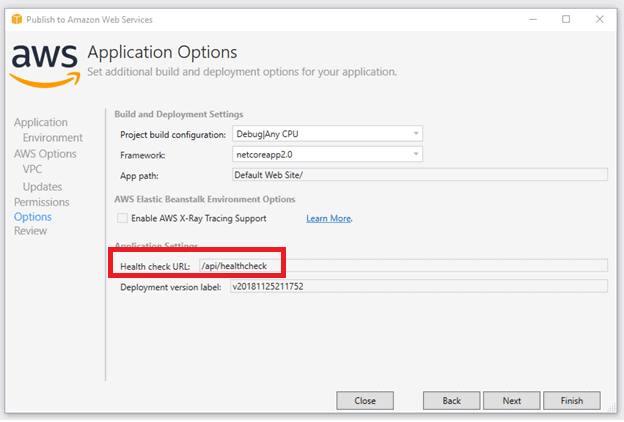The width and height of the screenshot is (624, 422).
Task: Click the AWS logo
Action: pyautogui.click(x=45, y=65)
